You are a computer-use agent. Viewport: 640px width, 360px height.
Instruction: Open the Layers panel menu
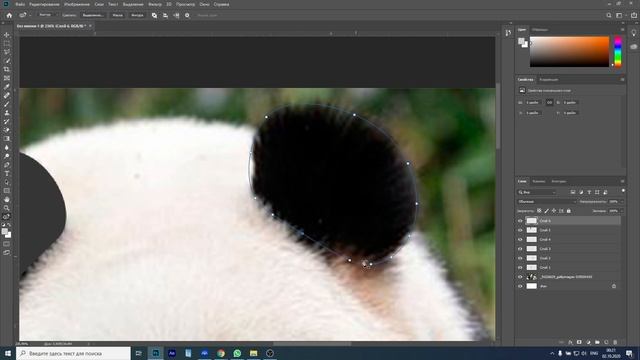coord(622,181)
